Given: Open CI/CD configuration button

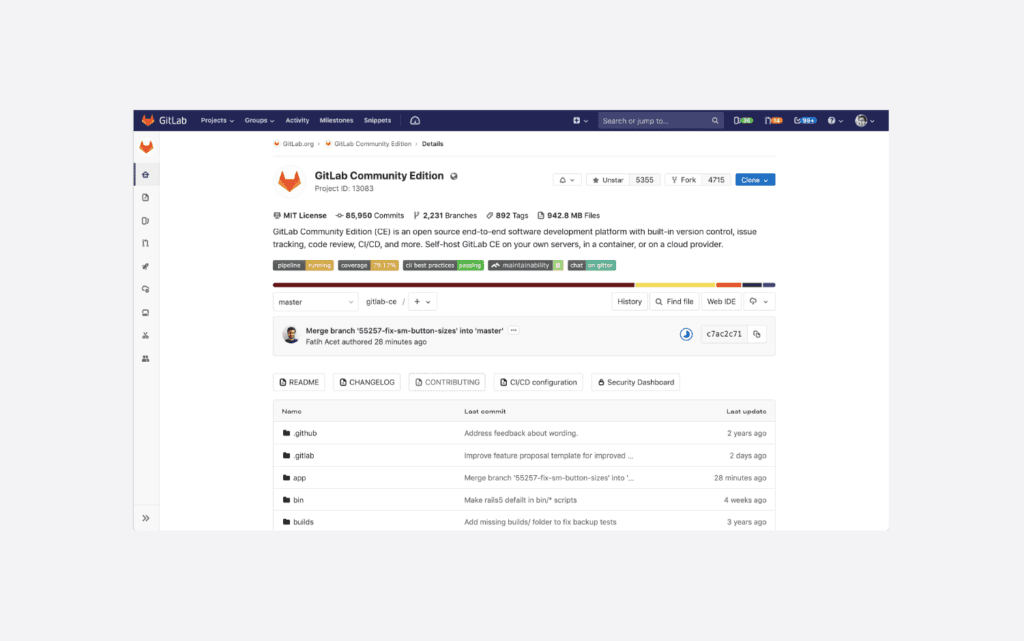Looking at the screenshot, I should point(538,383).
